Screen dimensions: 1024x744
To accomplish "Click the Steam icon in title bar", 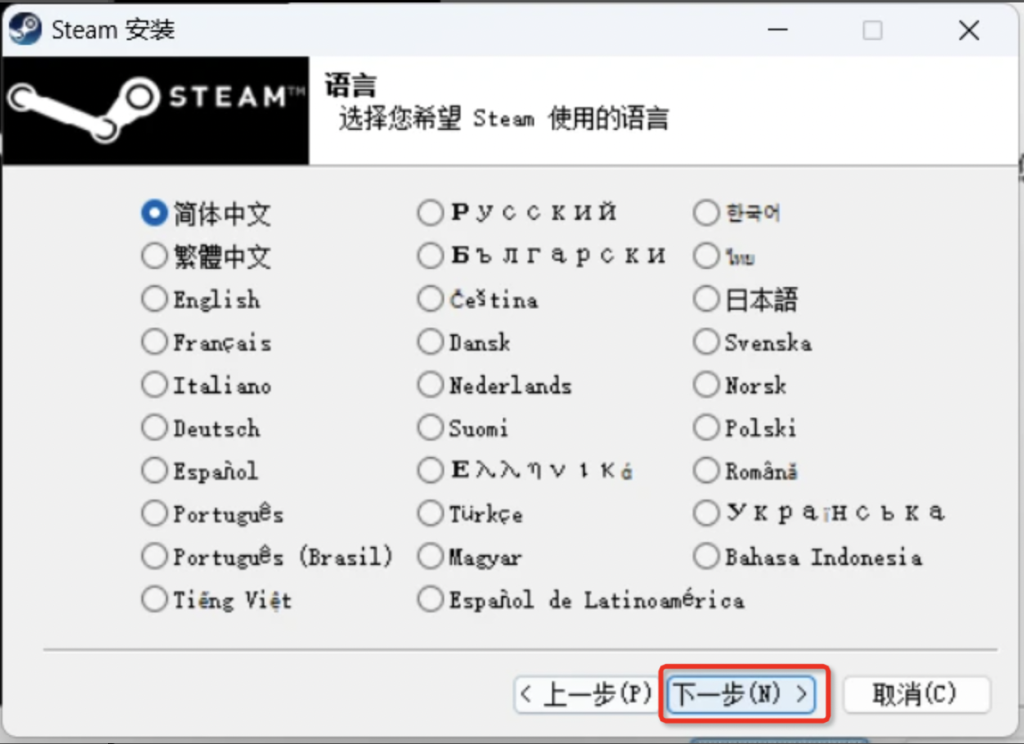I will (x=25, y=29).
